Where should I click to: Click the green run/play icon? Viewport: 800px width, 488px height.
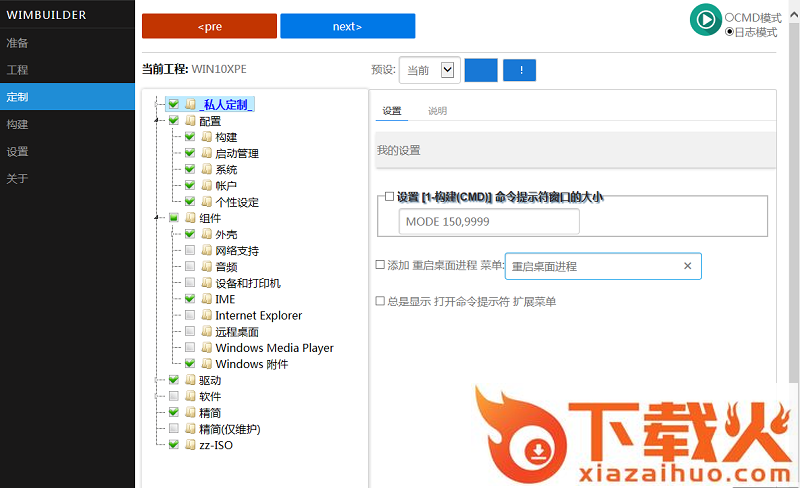pos(706,19)
